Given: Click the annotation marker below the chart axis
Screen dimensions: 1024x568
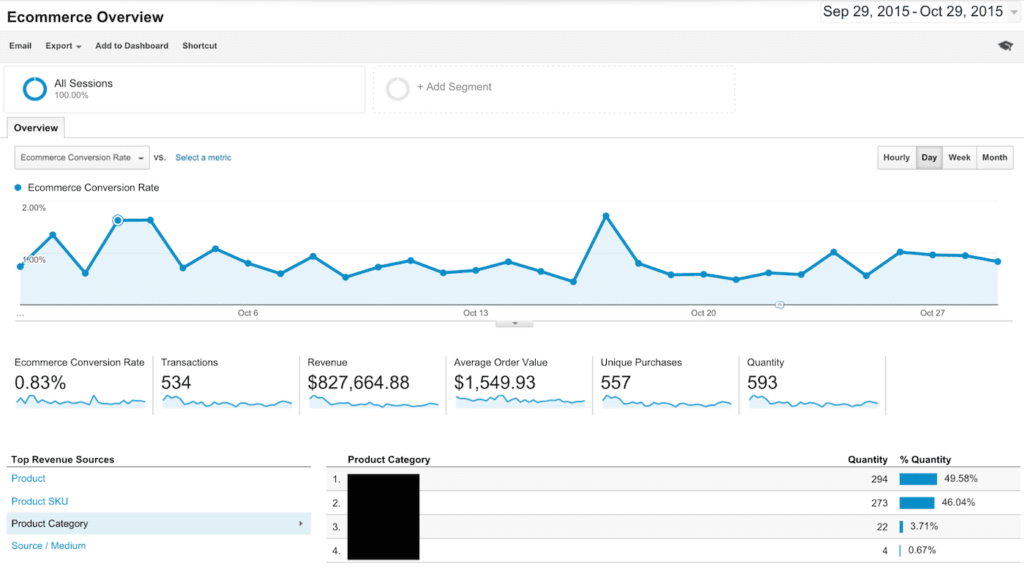Looking at the screenshot, I should pyautogui.click(x=779, y=305).
